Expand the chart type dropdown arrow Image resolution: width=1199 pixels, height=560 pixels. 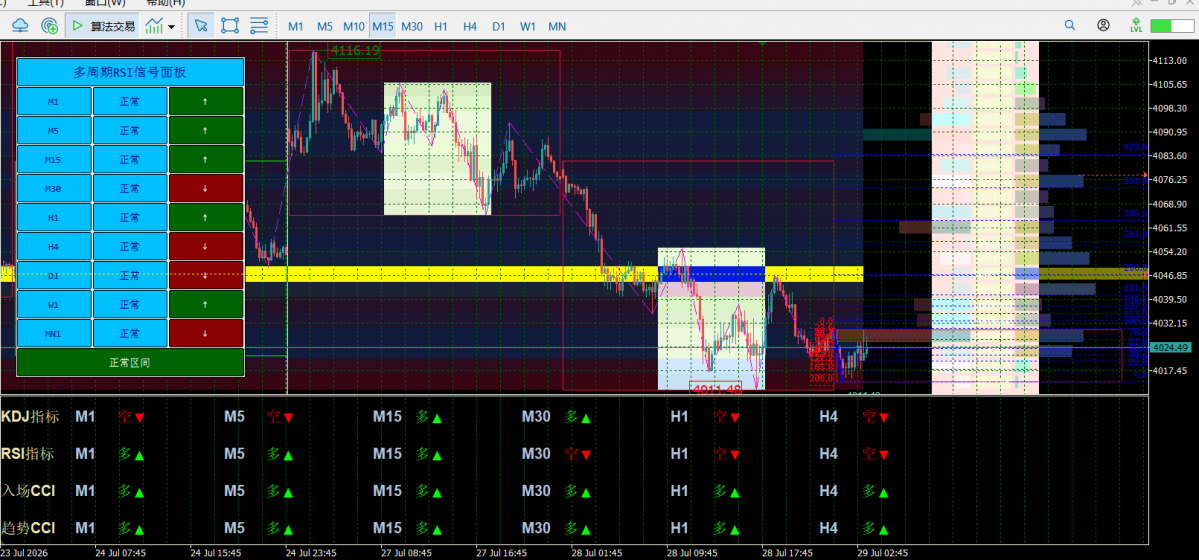(171, 27)
